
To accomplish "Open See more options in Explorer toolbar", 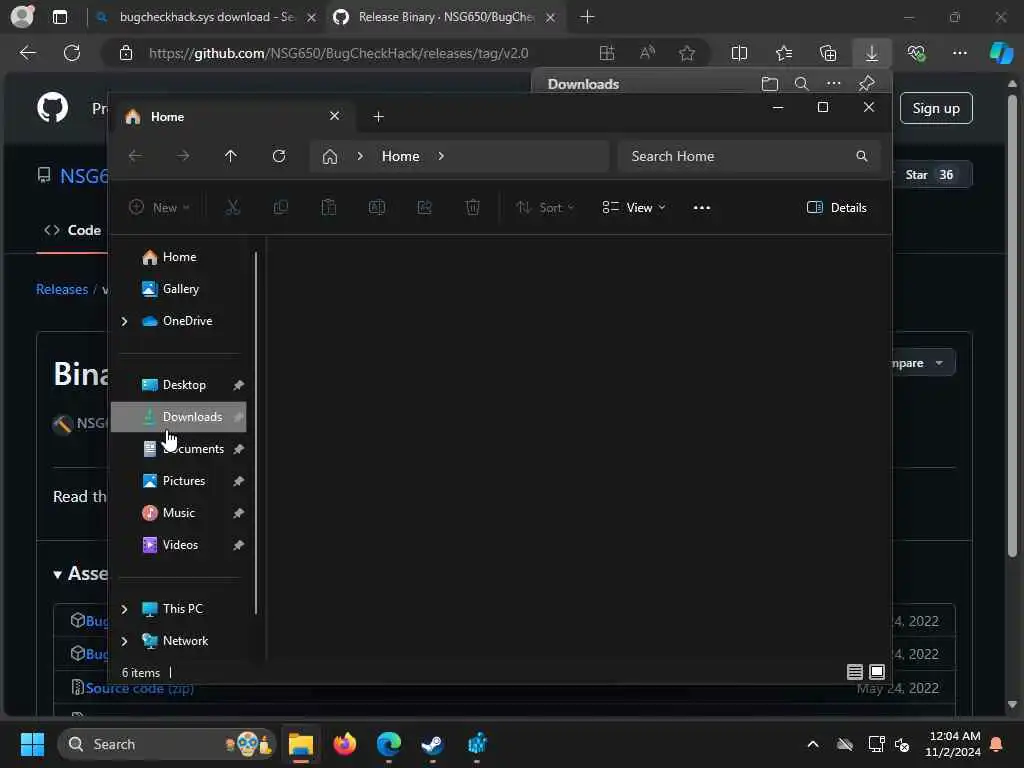I will click(701, 208).
